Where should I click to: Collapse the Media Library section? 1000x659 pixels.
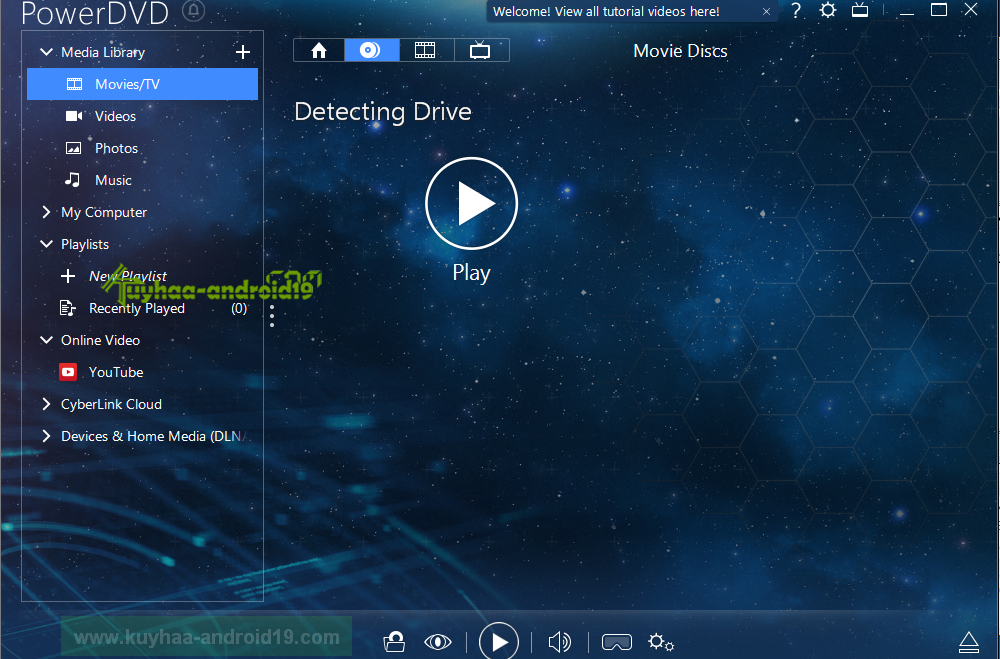(x=46, y=52)
